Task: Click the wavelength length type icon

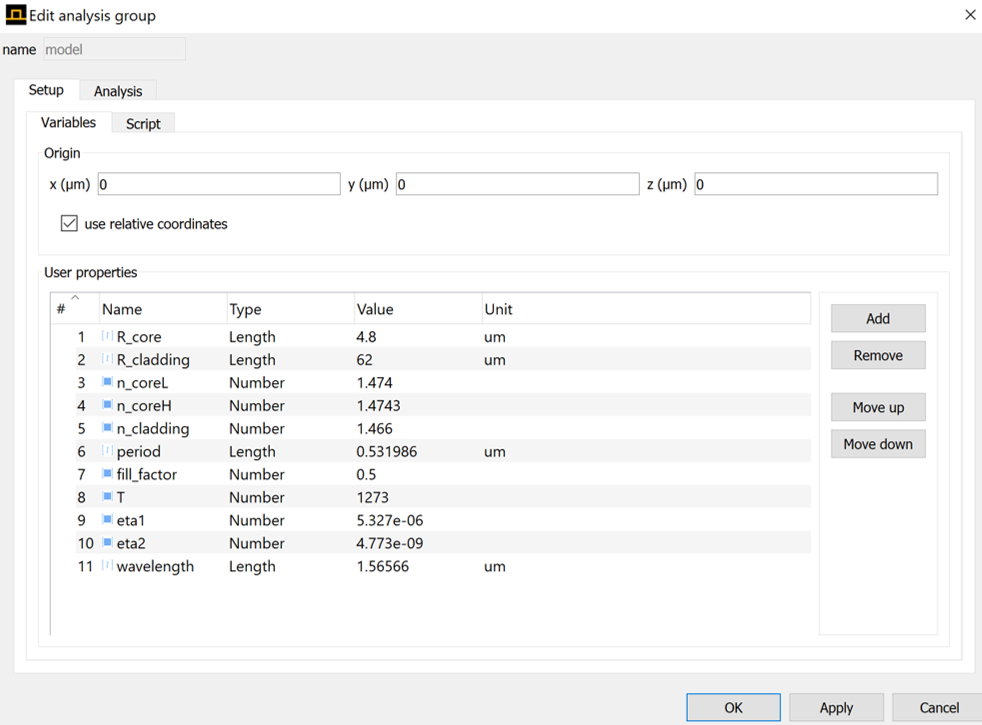Action: point(107,566)
